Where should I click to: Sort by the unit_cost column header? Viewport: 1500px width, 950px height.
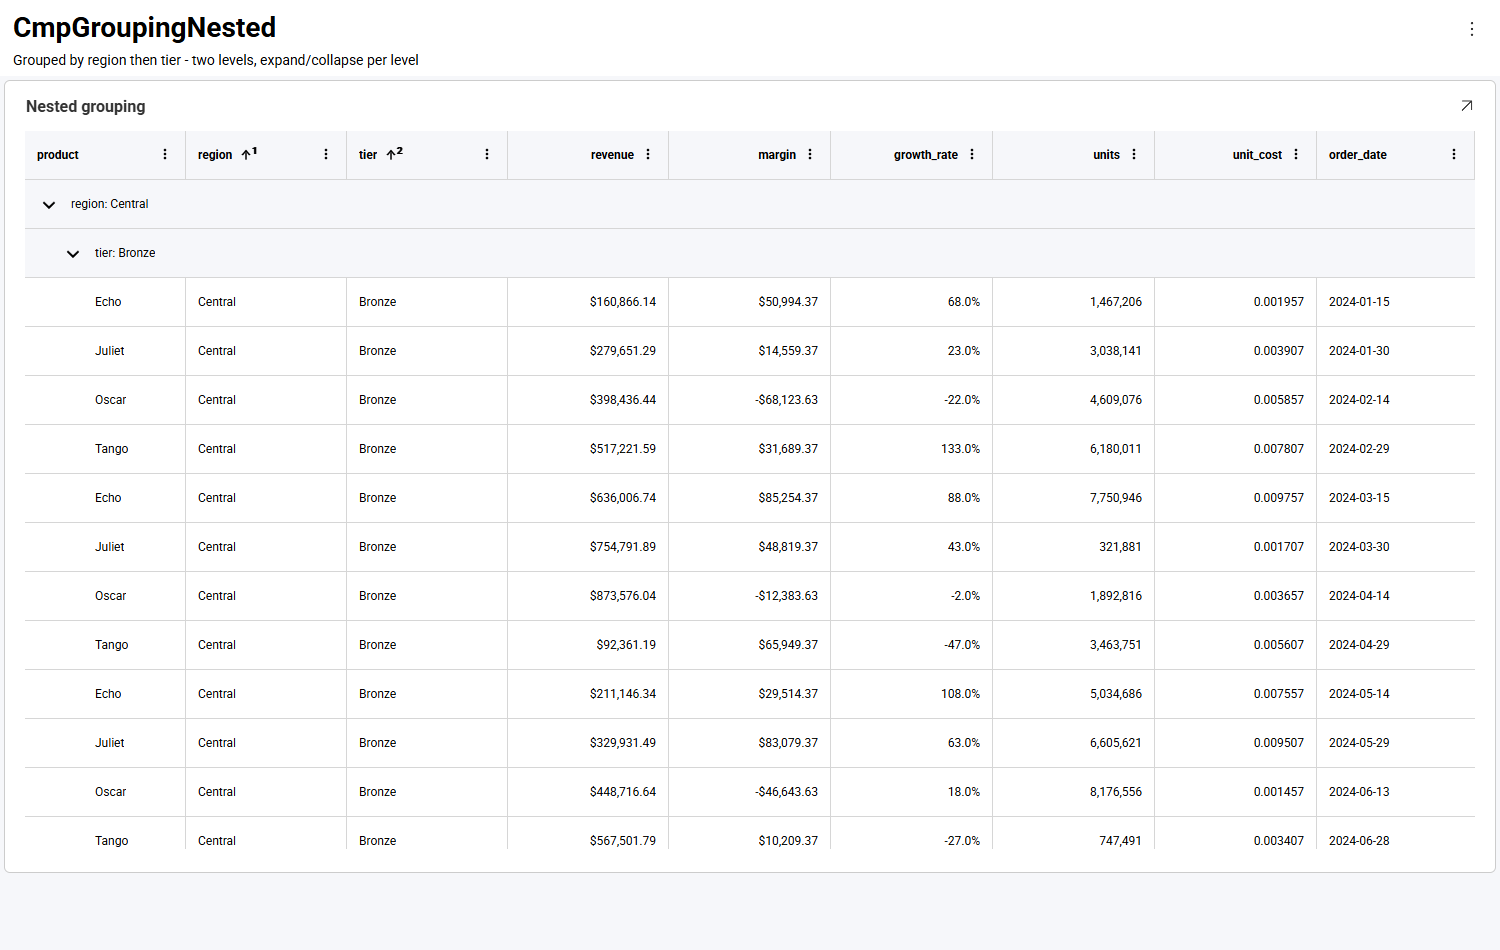tap(1257, 155)
